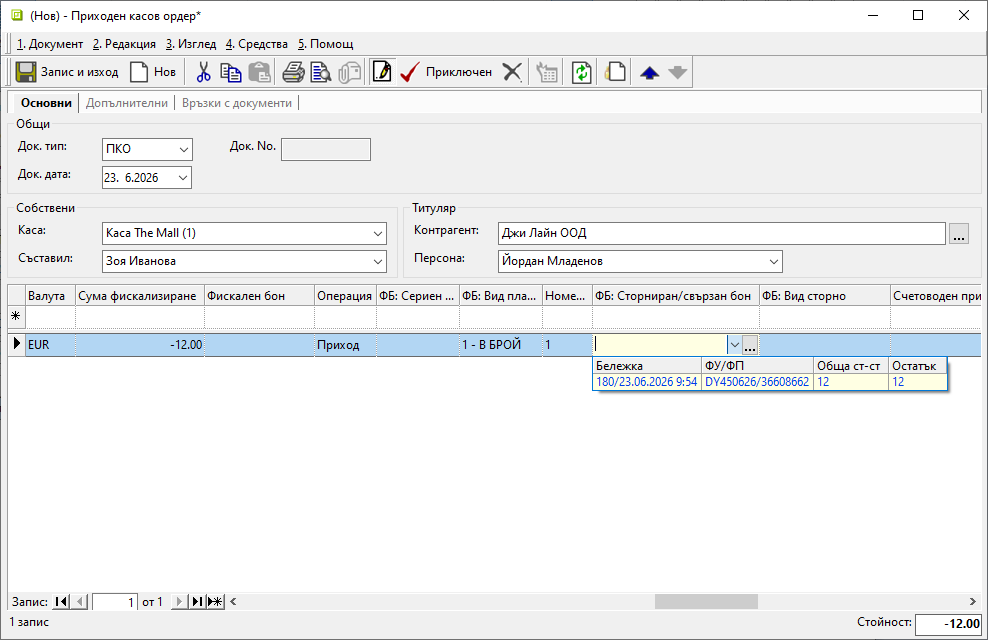
Task: Click the ellipsis button next to Контрагент
Action: [x=959, y=234]
